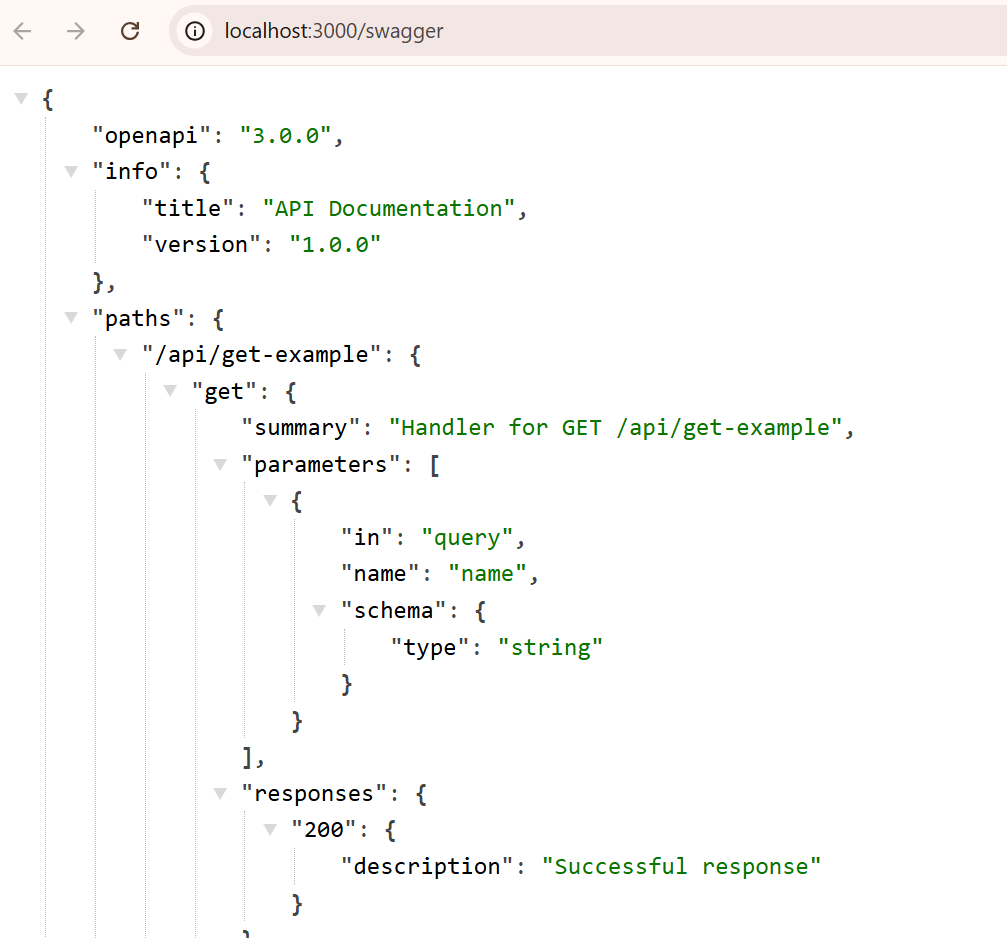Collapse the root JSON object
Image resolution: width=1007 pixels, height=938 pixels.
pyautogui.click(x=20, y=98)
